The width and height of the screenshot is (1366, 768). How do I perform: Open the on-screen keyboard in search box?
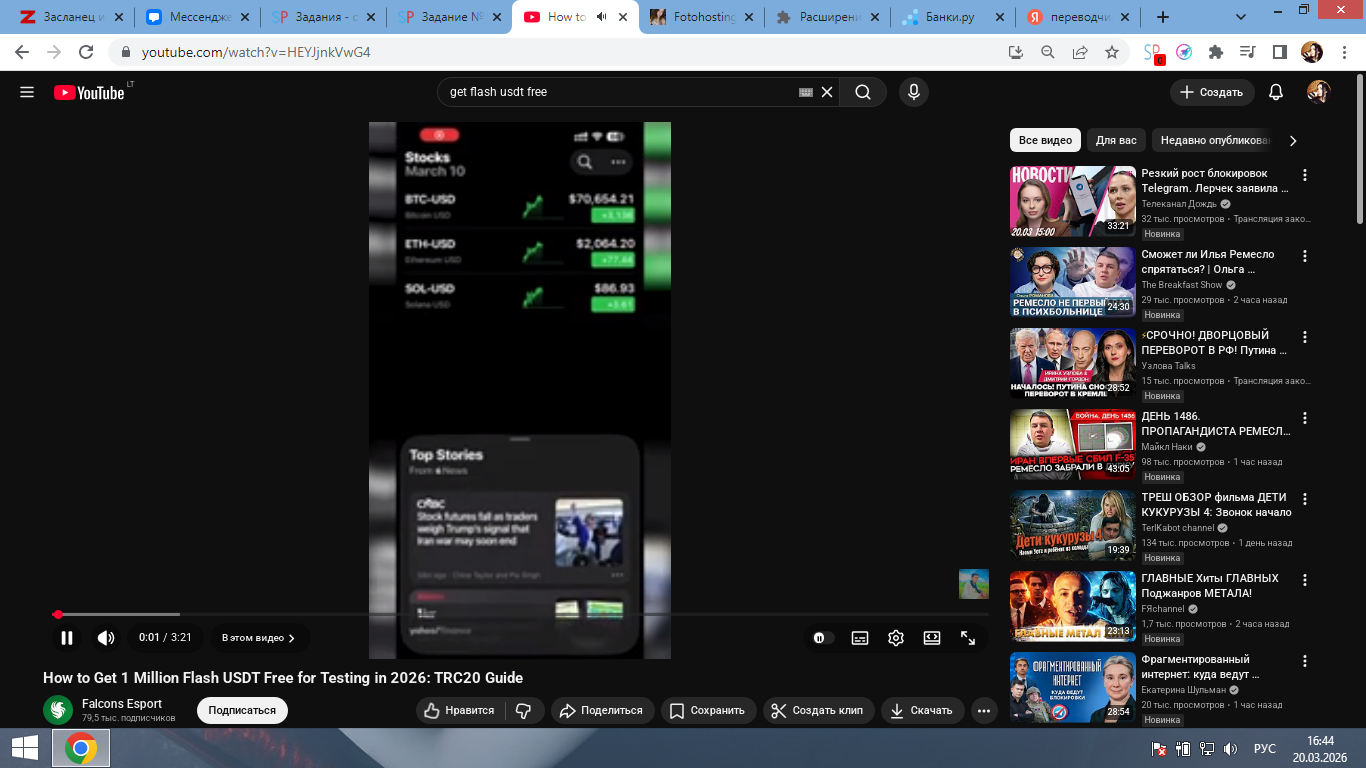[806, 92]
